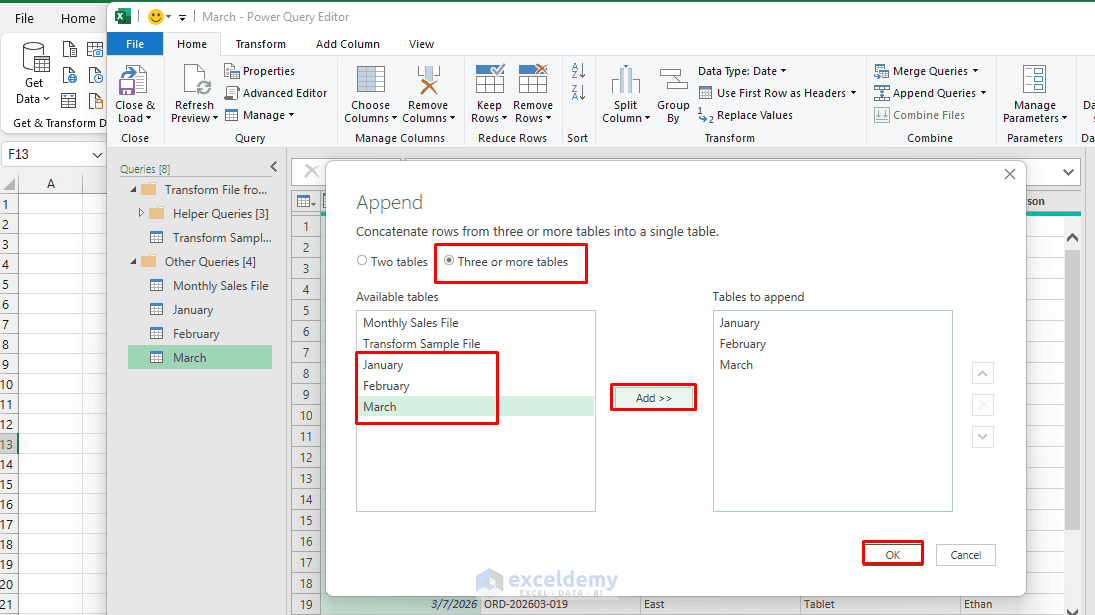Switch to the Transform tab

(x=260, y=44)
